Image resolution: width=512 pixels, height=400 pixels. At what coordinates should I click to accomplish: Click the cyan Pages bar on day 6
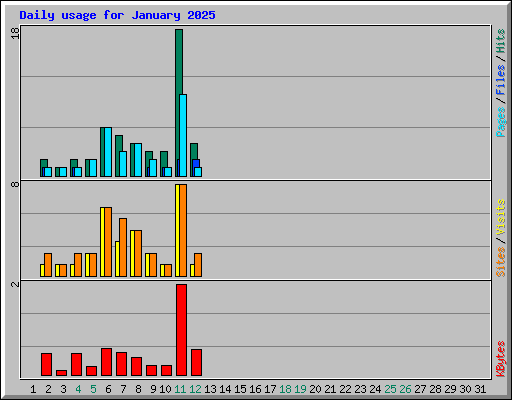(108, 152)
